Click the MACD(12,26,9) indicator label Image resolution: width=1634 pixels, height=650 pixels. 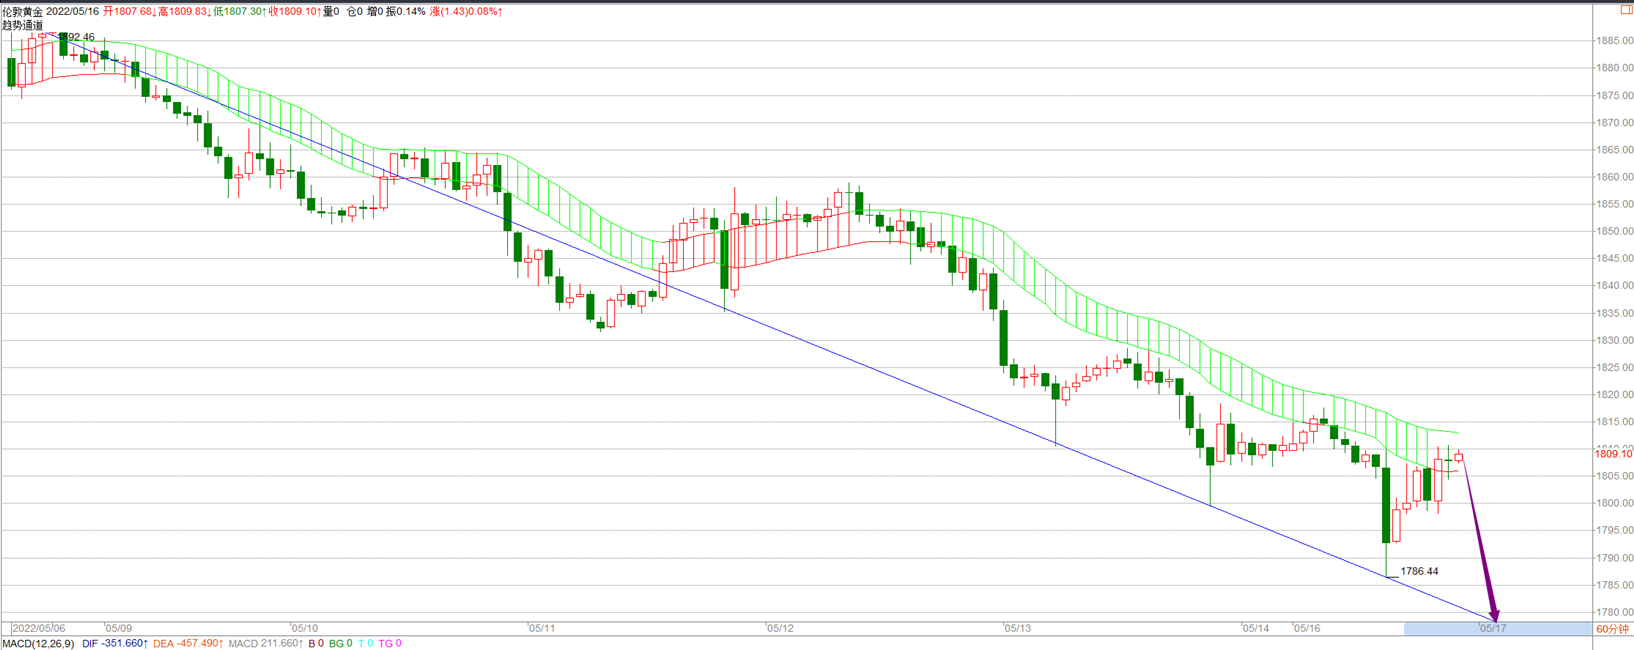point(38,643)
